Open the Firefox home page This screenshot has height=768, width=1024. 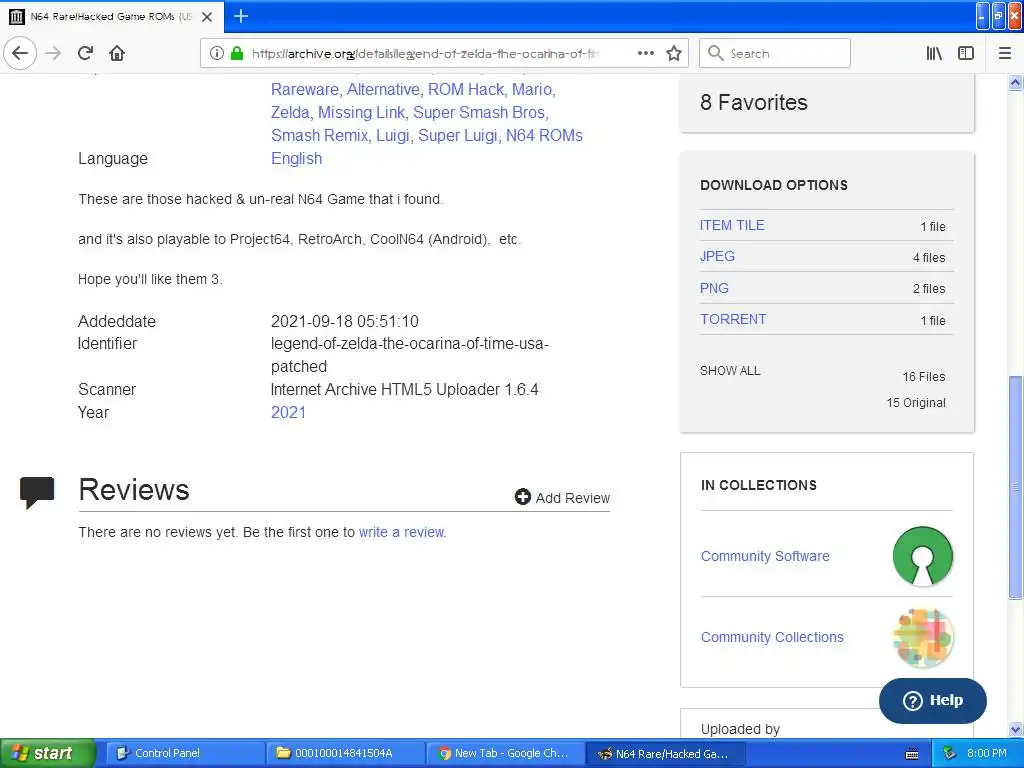[117, 53]
